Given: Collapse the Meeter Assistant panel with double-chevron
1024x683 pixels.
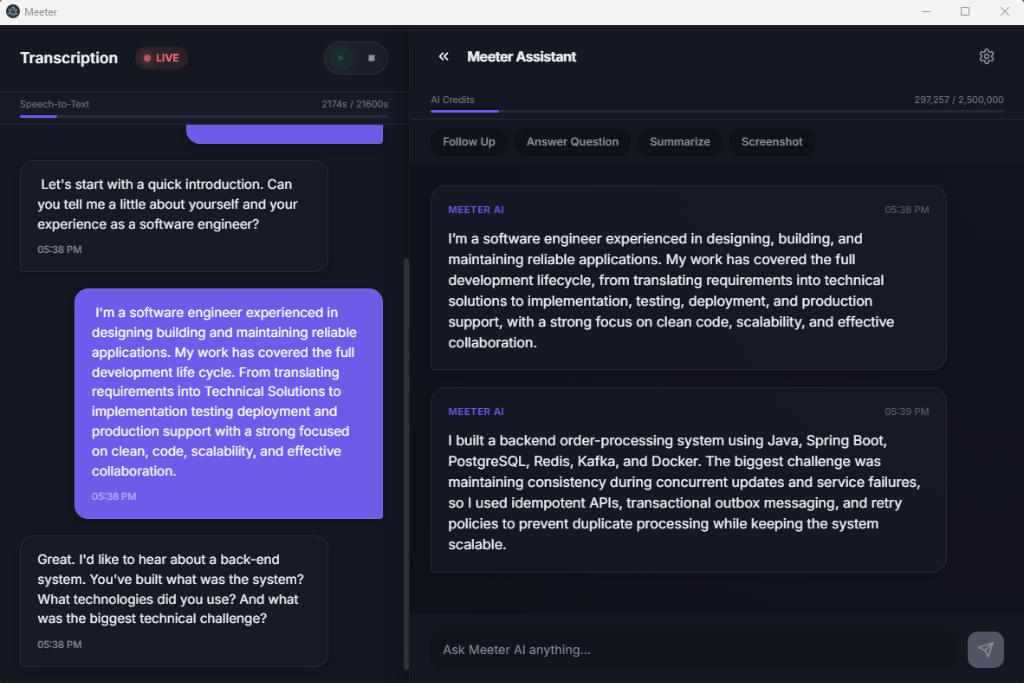Looking at the screenshot, I should [x=443, y=57].
